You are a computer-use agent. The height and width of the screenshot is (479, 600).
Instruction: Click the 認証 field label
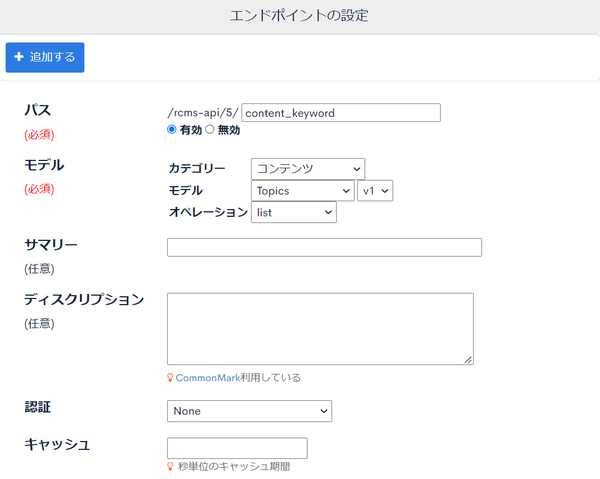point(38,407)
